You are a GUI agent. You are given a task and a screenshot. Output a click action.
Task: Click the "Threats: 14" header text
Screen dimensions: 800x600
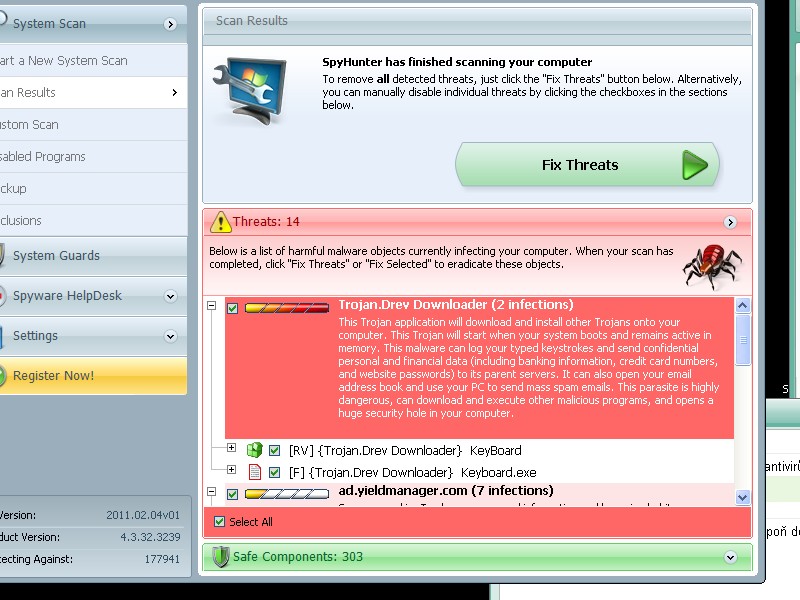266,222
